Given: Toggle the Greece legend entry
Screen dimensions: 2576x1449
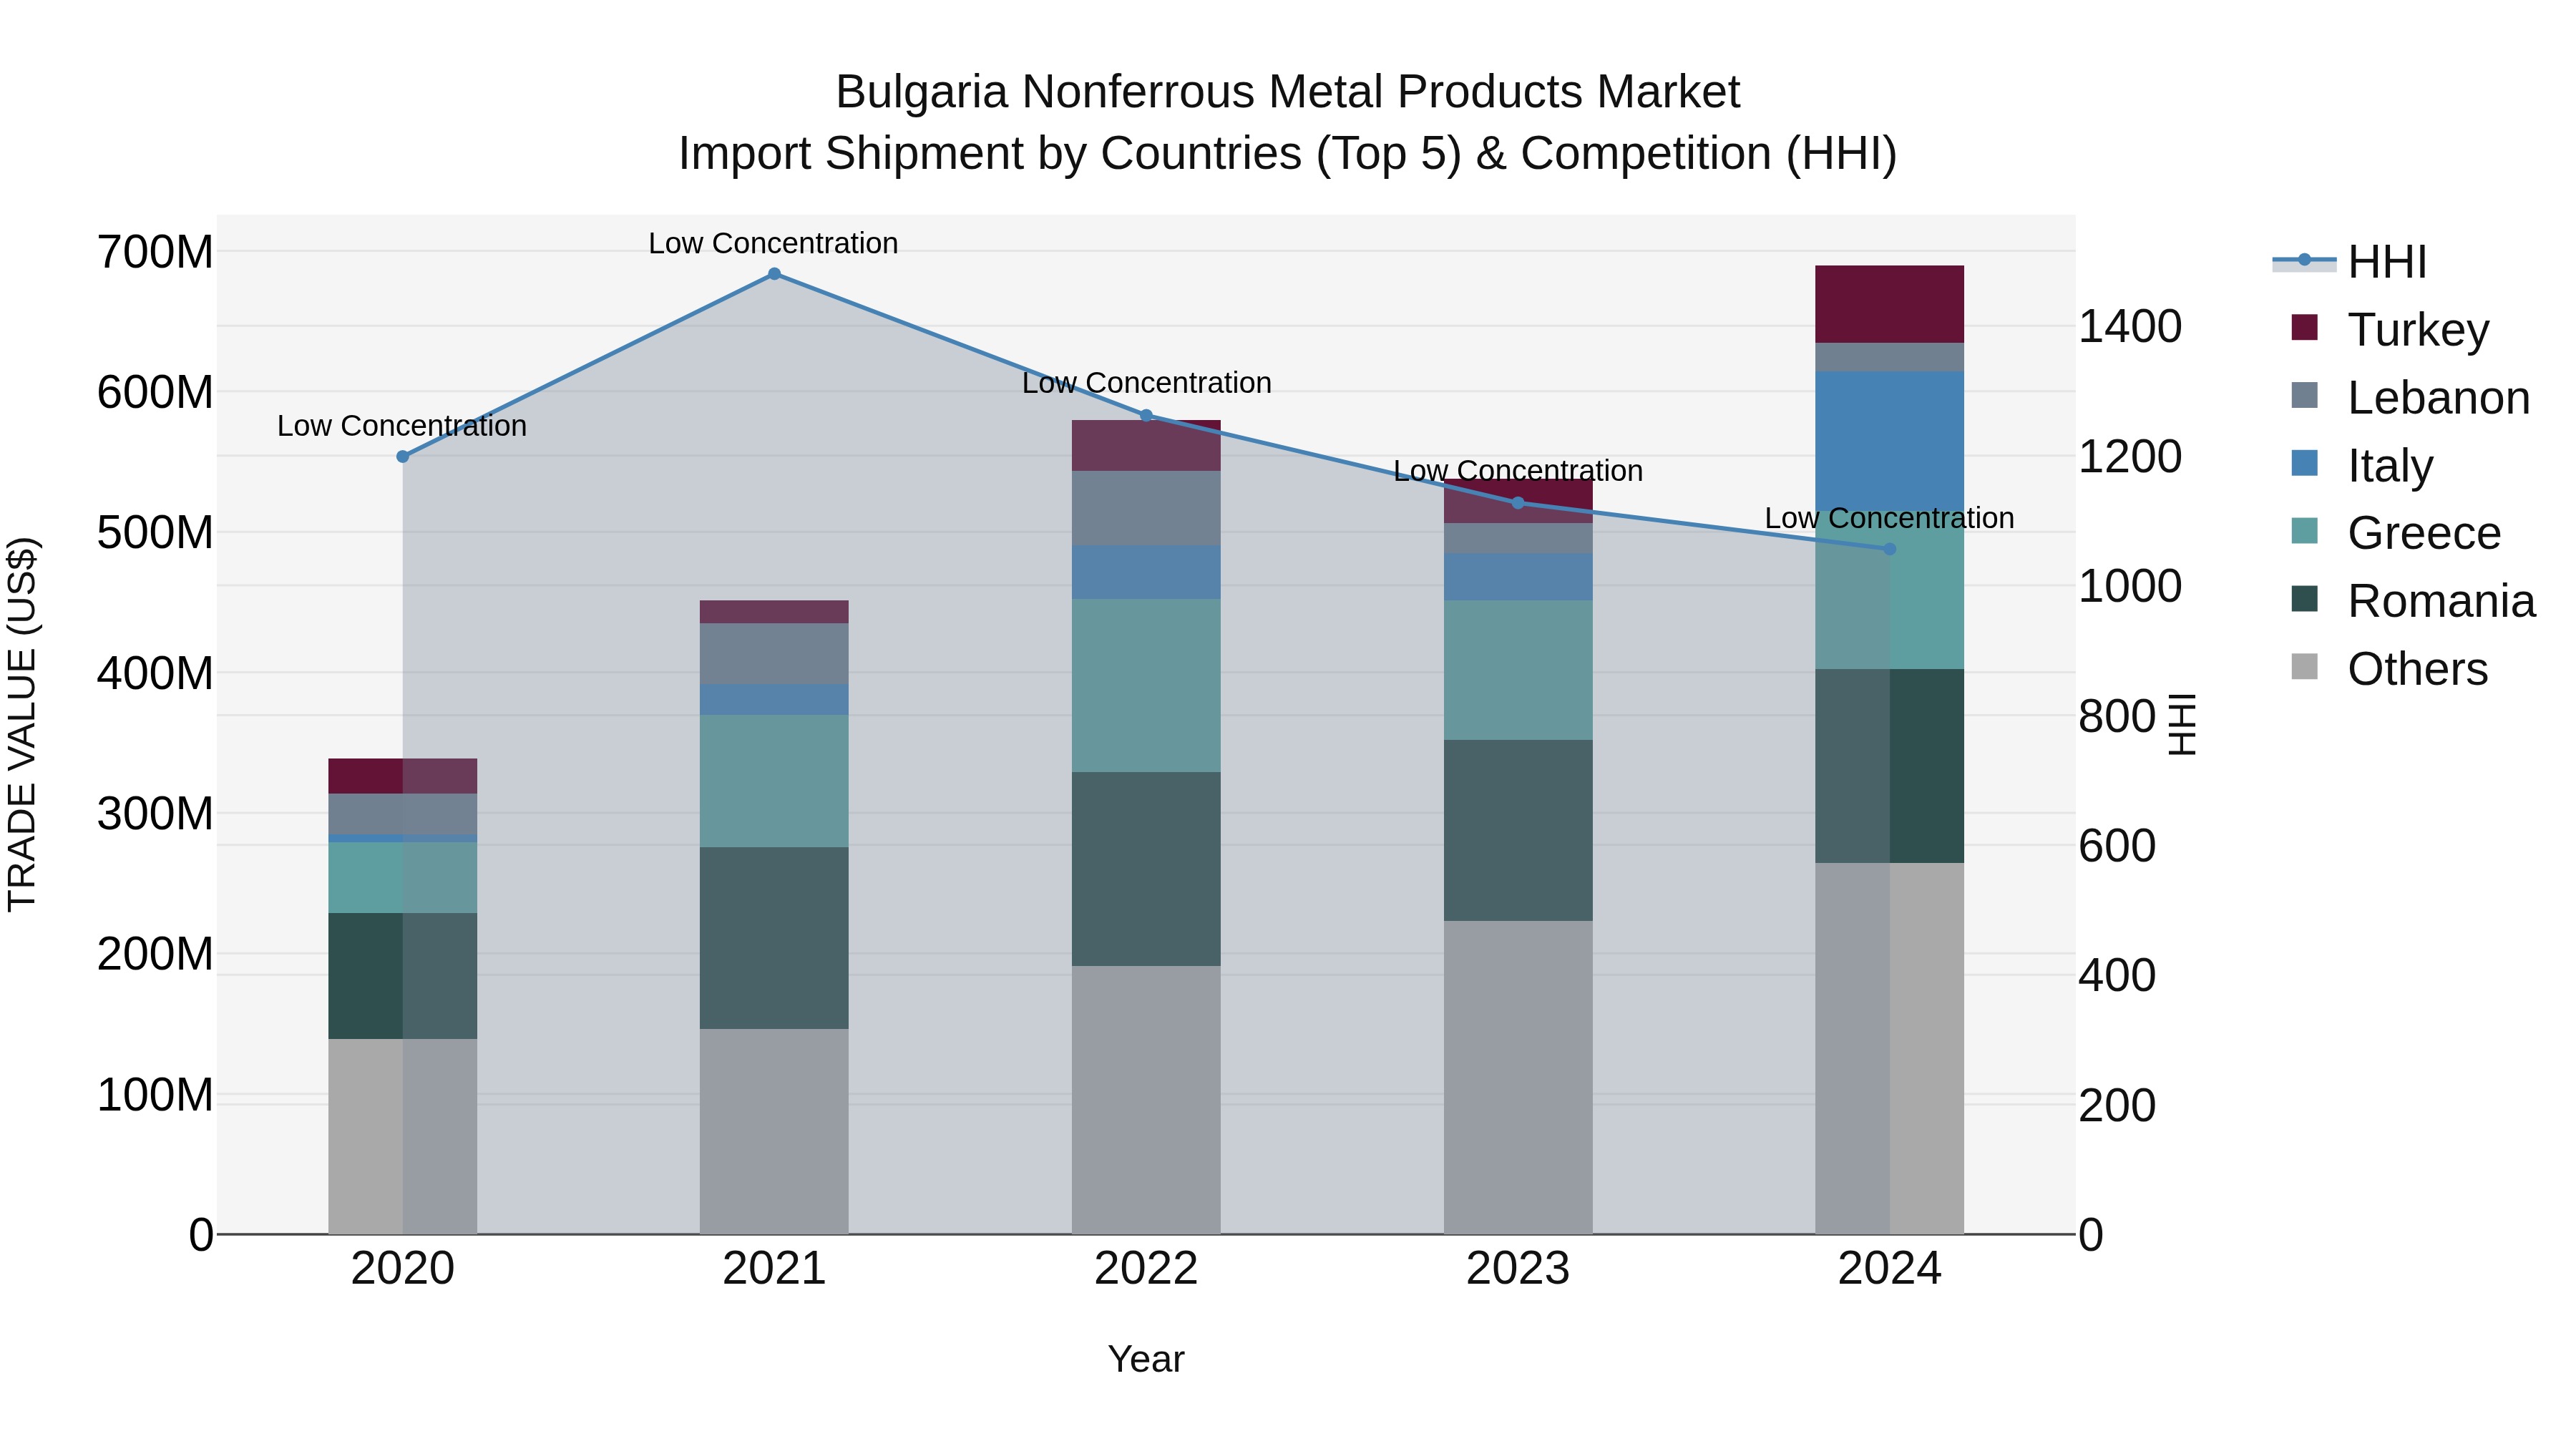Looking at the screenshot, I should pyautogui.click(x=2396, y=533).
